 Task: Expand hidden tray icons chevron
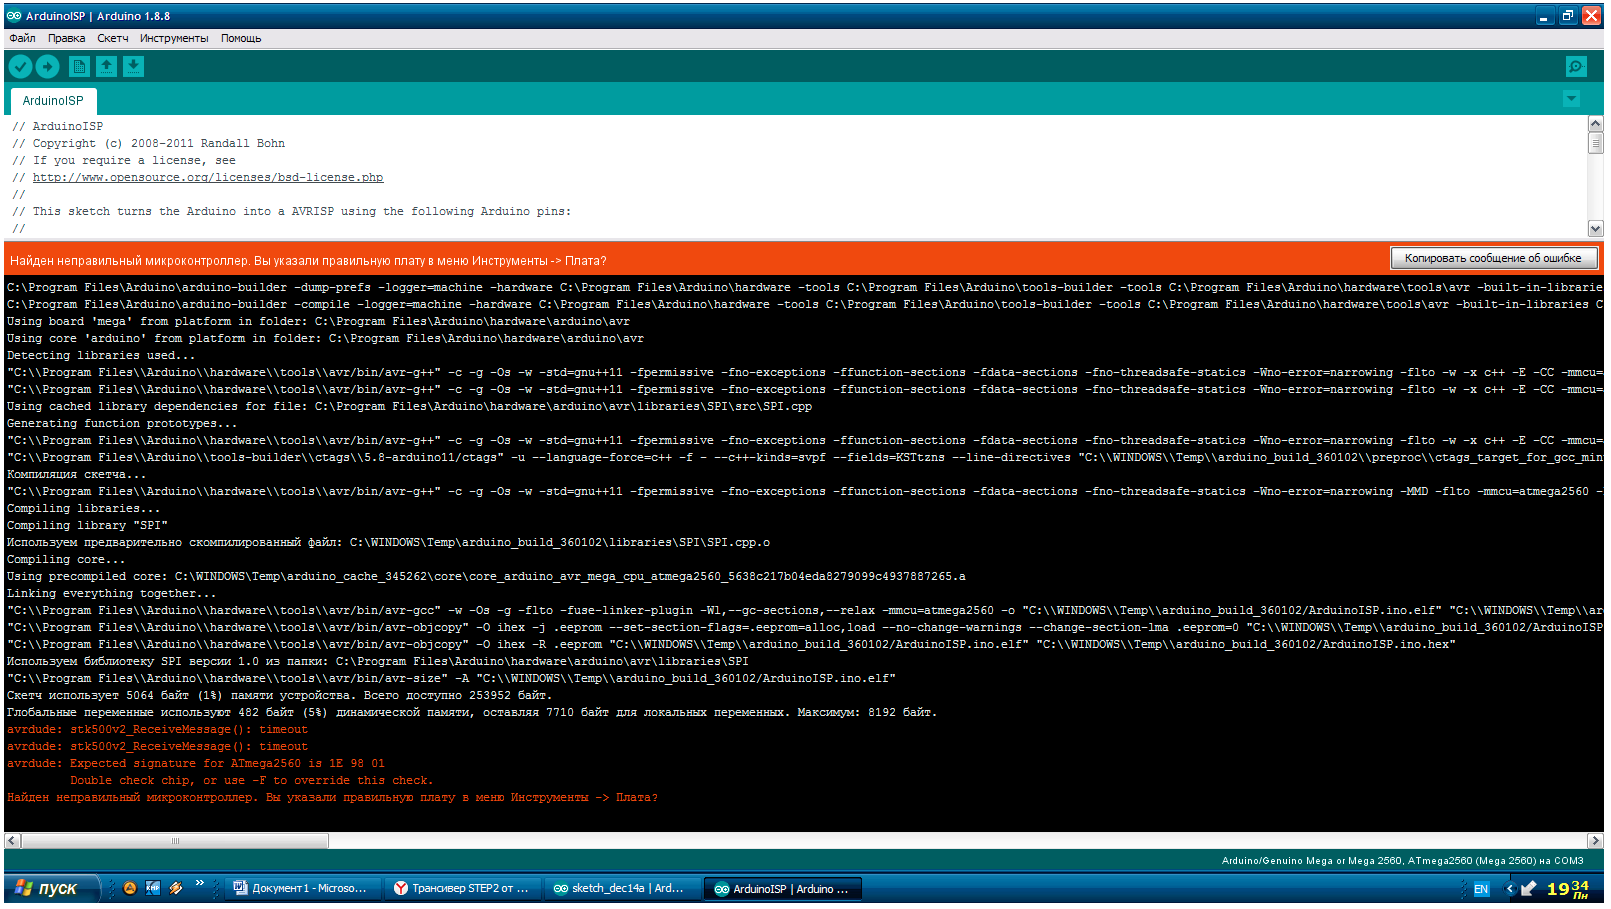1510,888
